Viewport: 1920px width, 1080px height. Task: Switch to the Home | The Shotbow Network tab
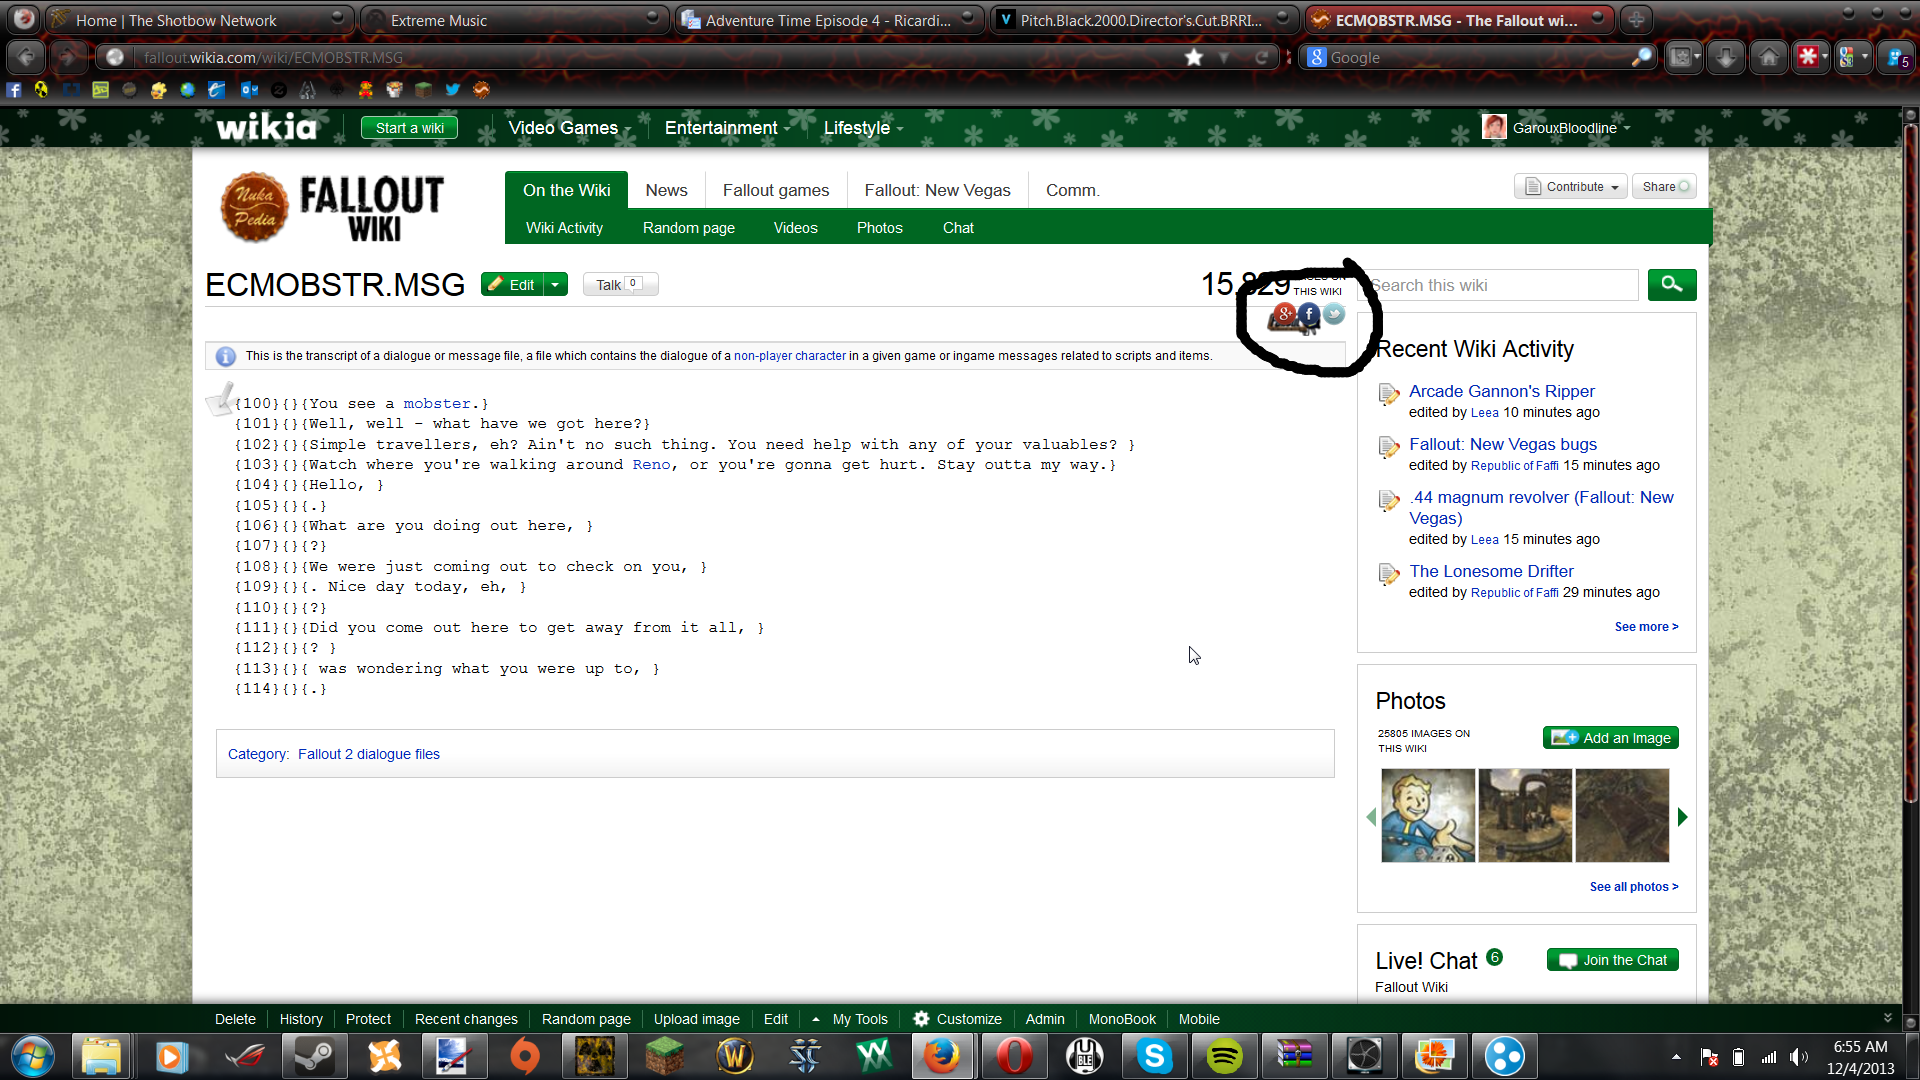click(198, 19)
